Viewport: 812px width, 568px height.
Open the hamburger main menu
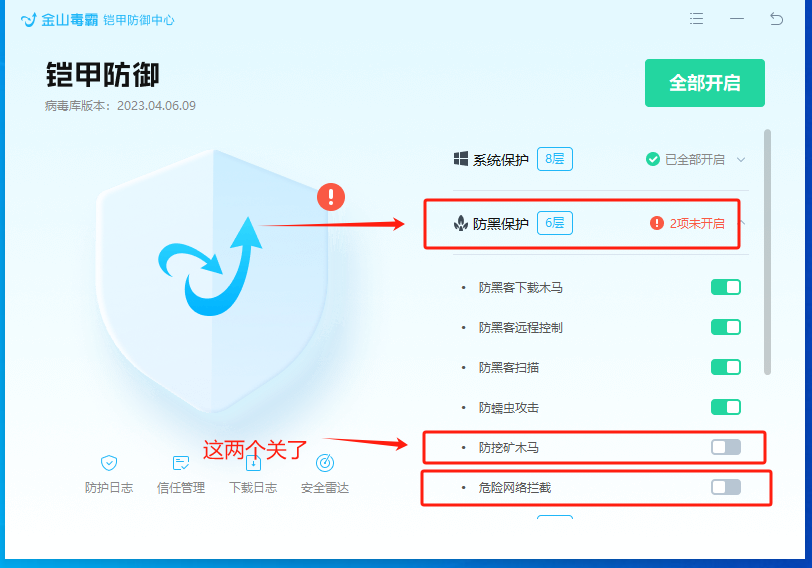point(697,19)
